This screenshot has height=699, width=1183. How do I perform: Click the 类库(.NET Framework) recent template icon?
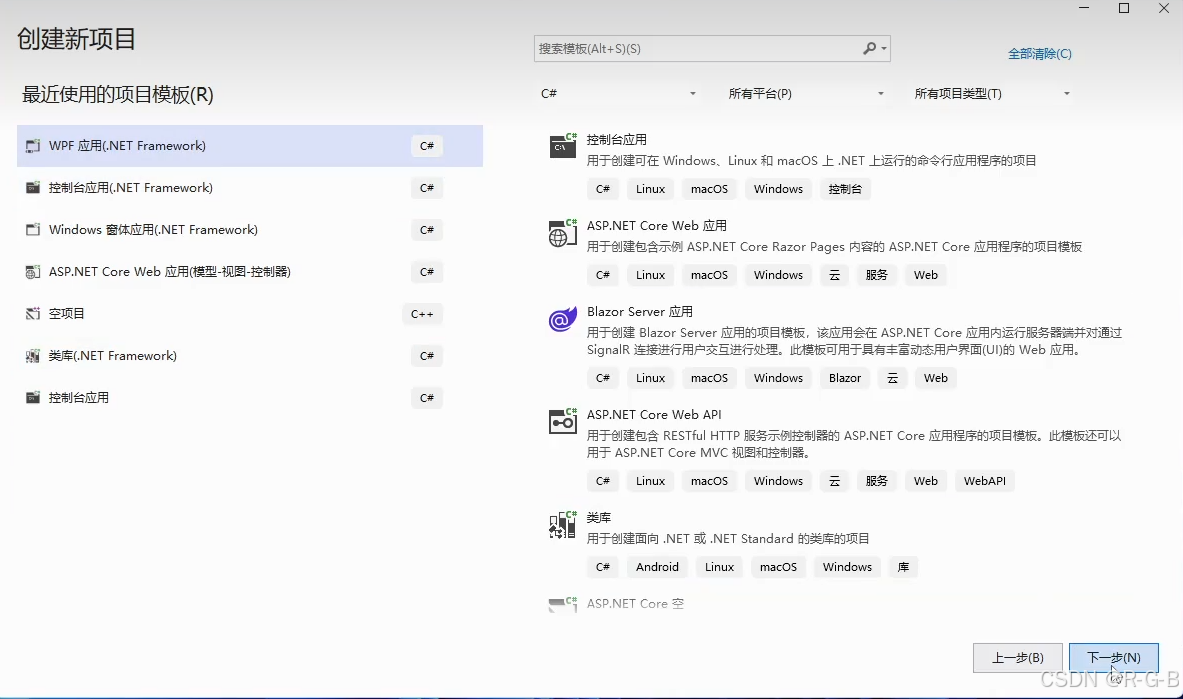pyautogui.click(x=32, y=356)
